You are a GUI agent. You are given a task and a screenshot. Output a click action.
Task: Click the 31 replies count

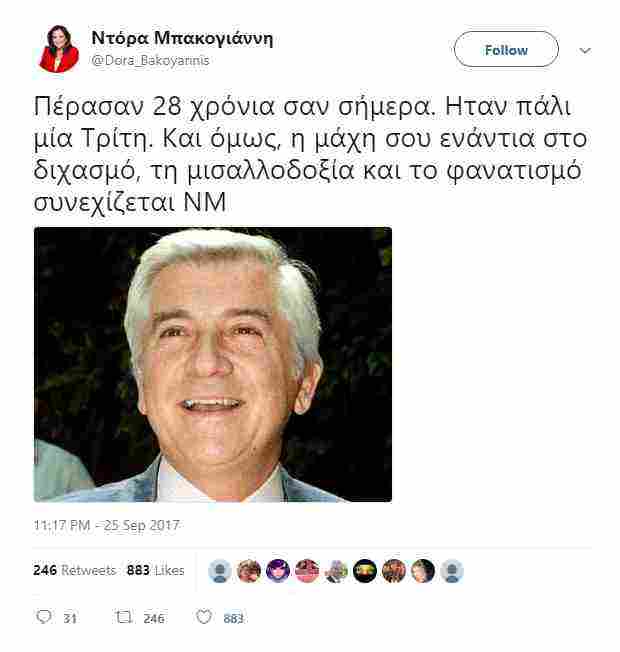pyautogui.click(x=70, y=619)
